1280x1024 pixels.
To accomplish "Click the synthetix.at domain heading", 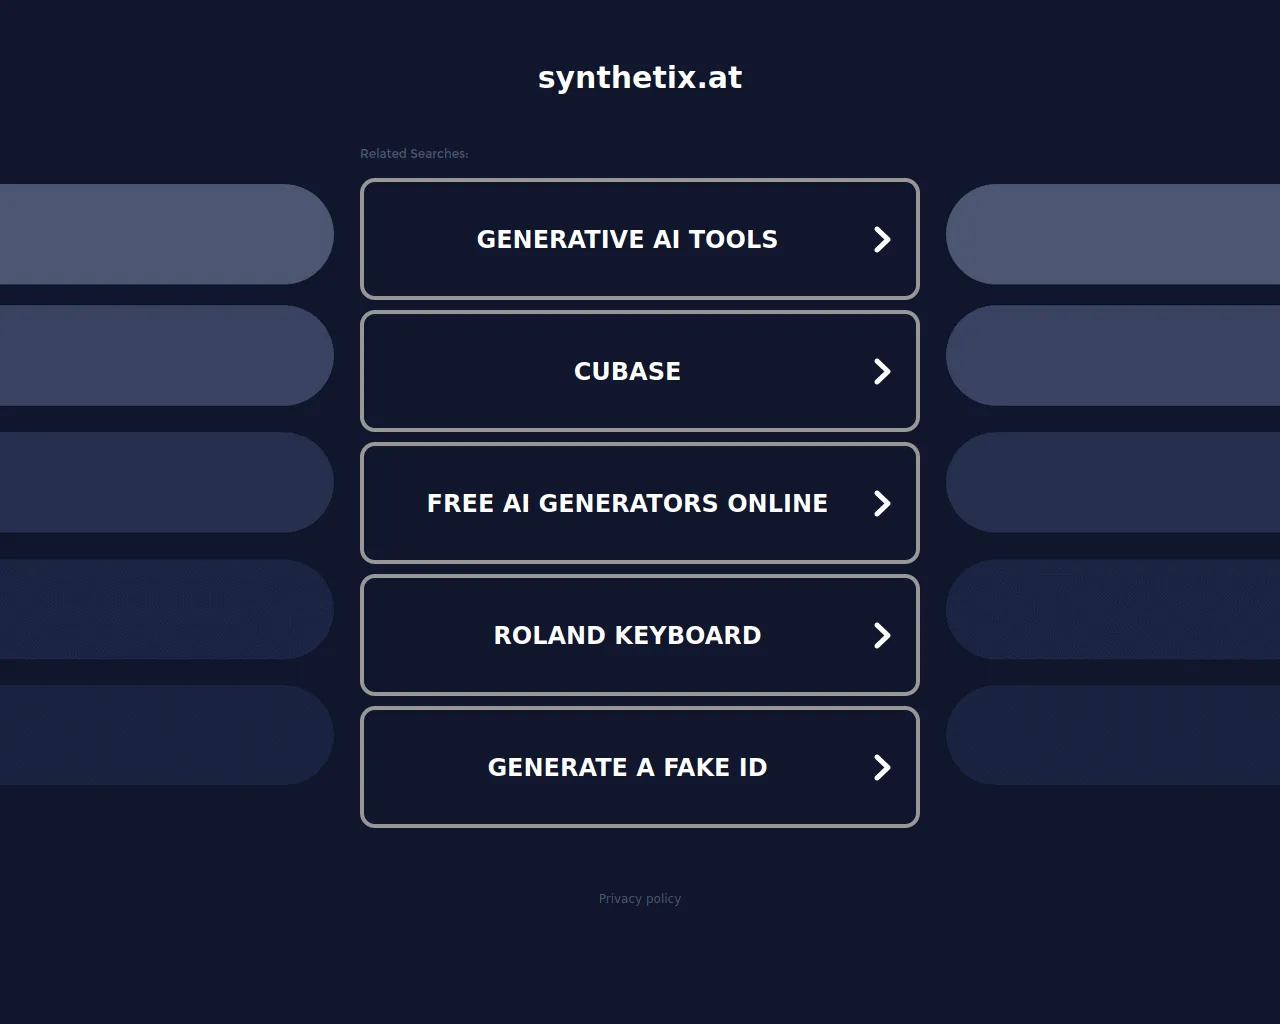I will (x=640, y=77).
